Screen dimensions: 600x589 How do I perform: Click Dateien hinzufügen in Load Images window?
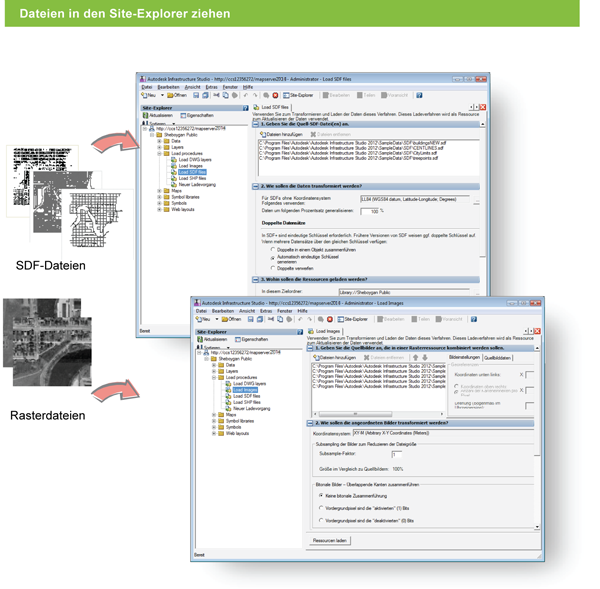[x=336, y=358]
